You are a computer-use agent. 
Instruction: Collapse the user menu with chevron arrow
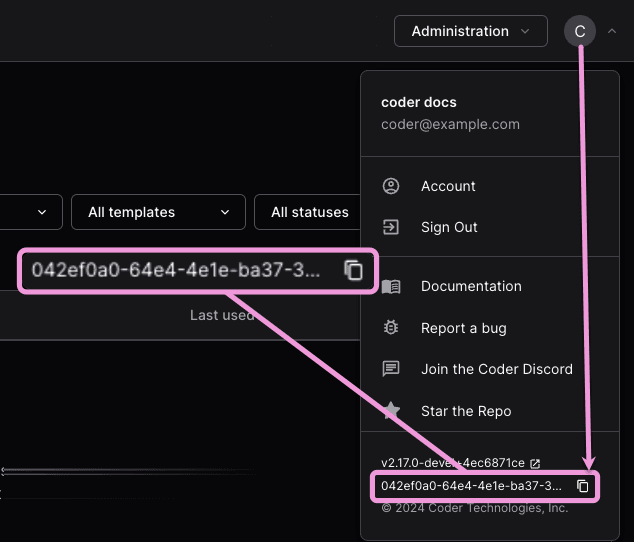612,31
